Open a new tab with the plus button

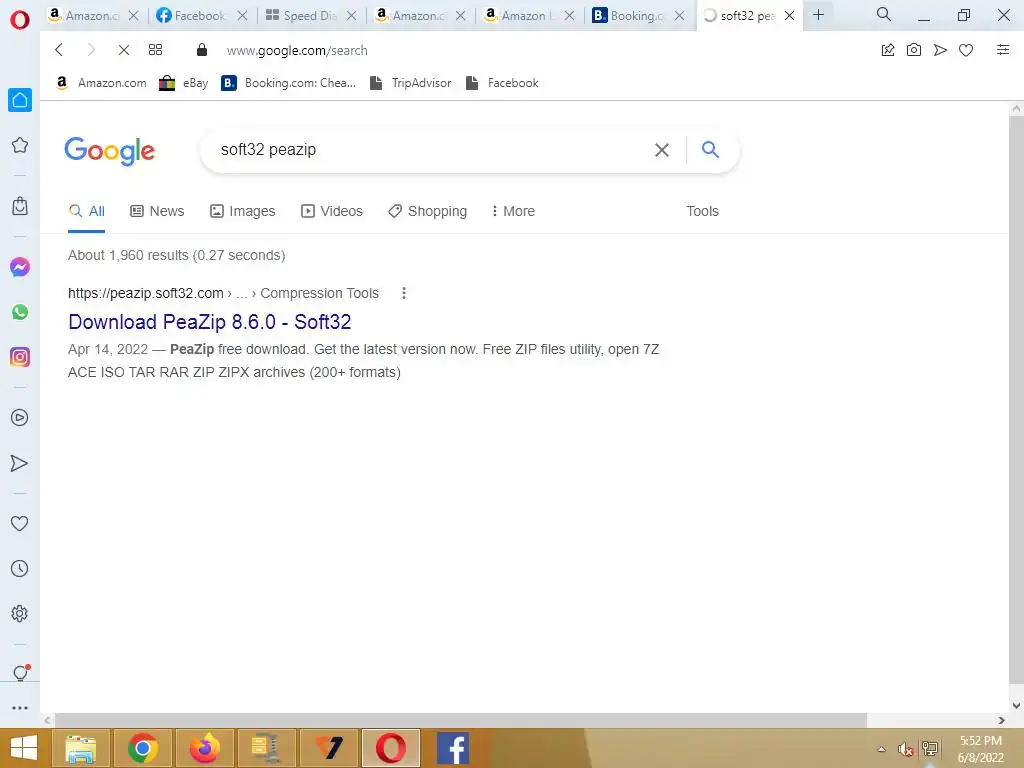[x=818, y=15]
